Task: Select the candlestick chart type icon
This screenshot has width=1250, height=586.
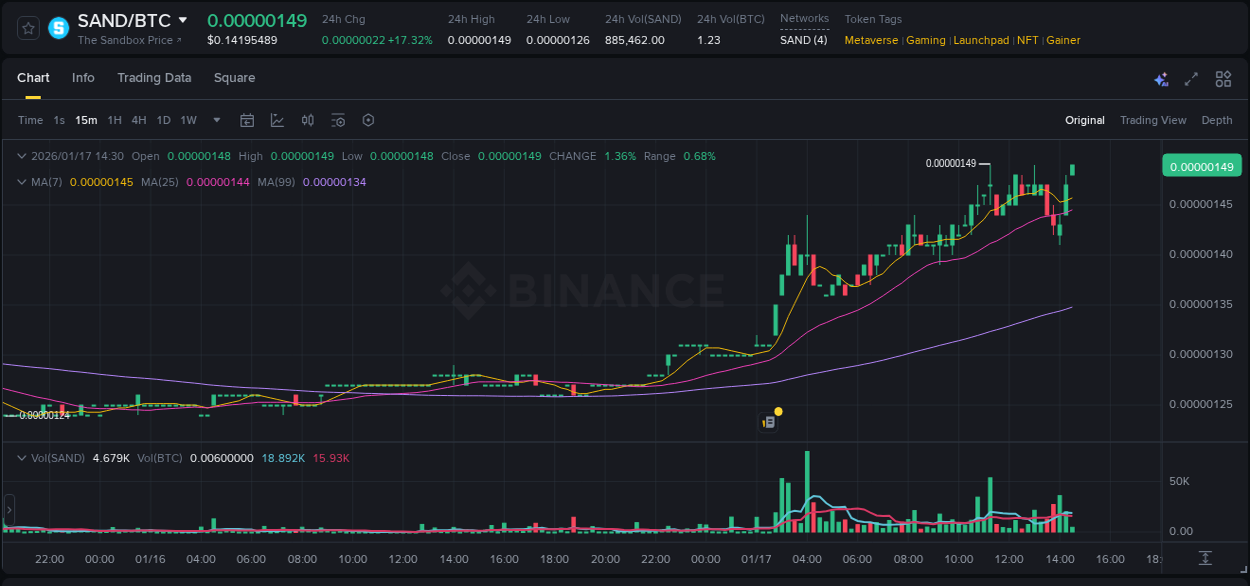Action: tap(307, 120)
